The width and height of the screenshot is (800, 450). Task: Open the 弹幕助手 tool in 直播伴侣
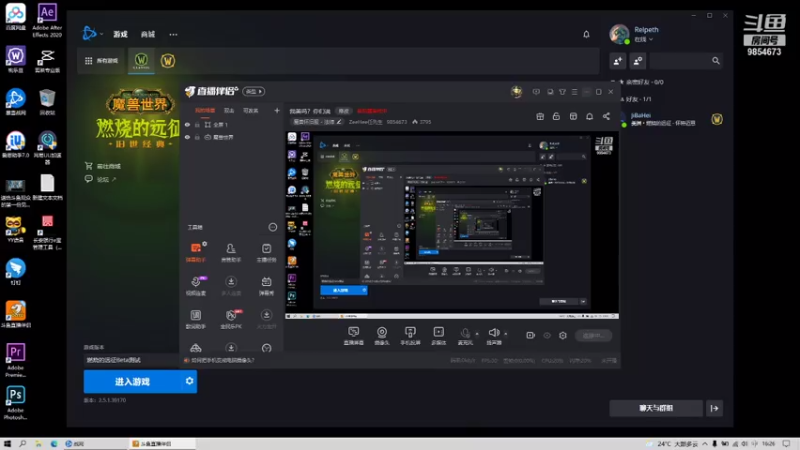[x=195, y=252]
